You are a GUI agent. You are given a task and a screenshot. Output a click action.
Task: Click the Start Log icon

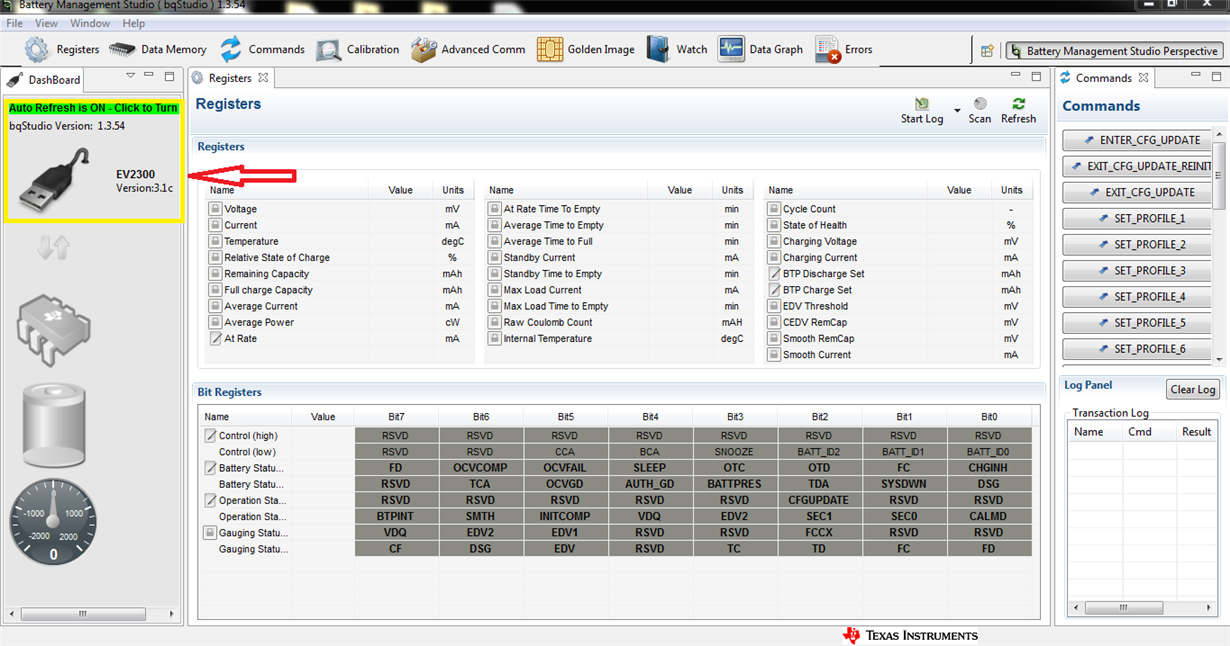coord(921,104)
